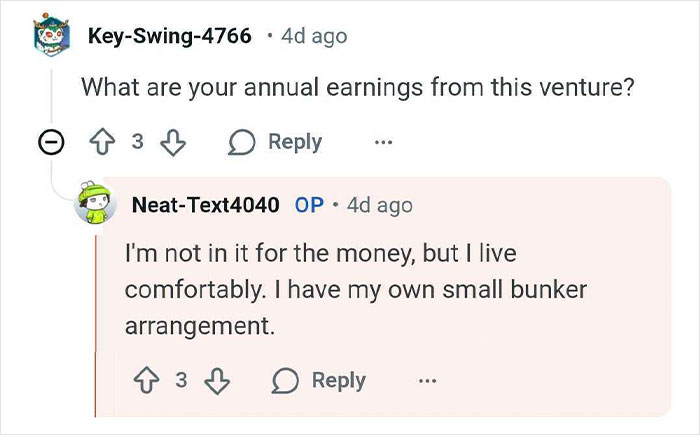Open more options menu on Neat-Text4040's reply

click(x=427, y=380)
